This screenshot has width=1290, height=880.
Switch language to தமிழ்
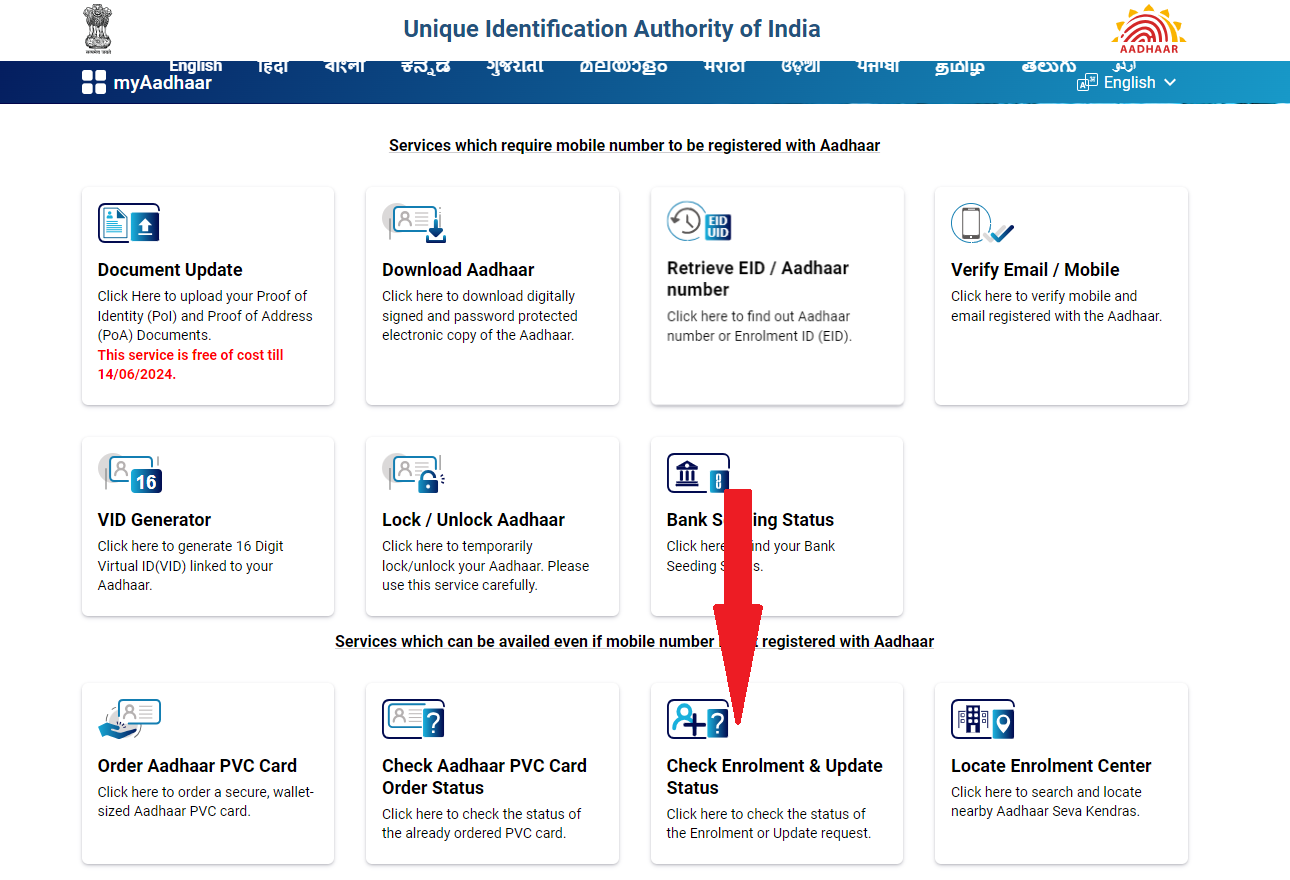tap(958, 64)
